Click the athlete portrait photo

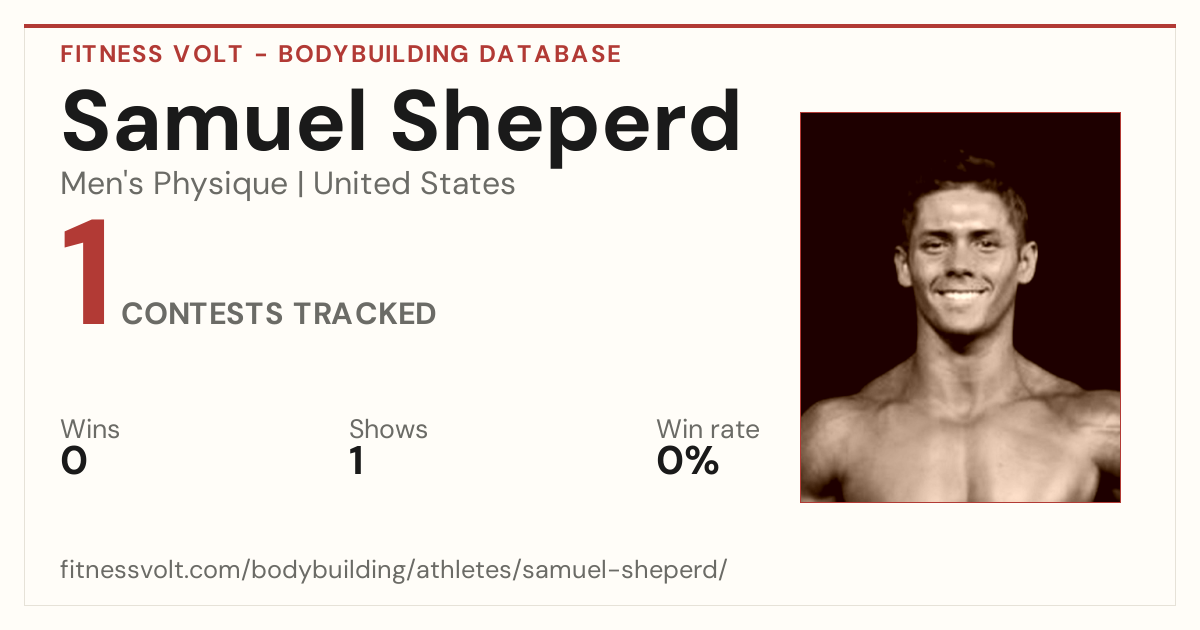point(960,307)
